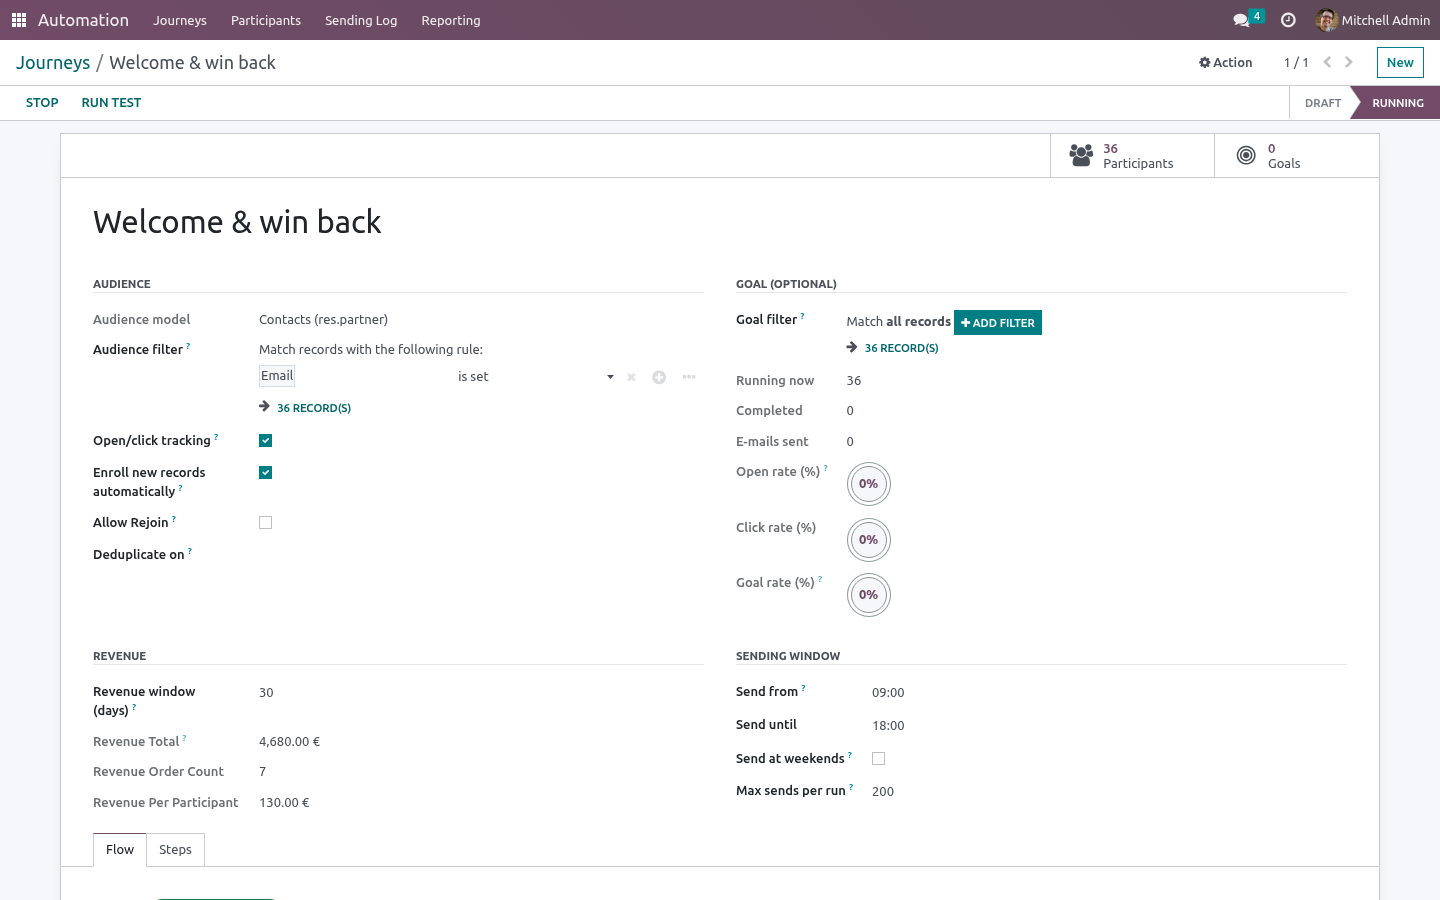Open the Action gear menu
This screenshot has width=1440, height=900.
(x=1226, y=62)
